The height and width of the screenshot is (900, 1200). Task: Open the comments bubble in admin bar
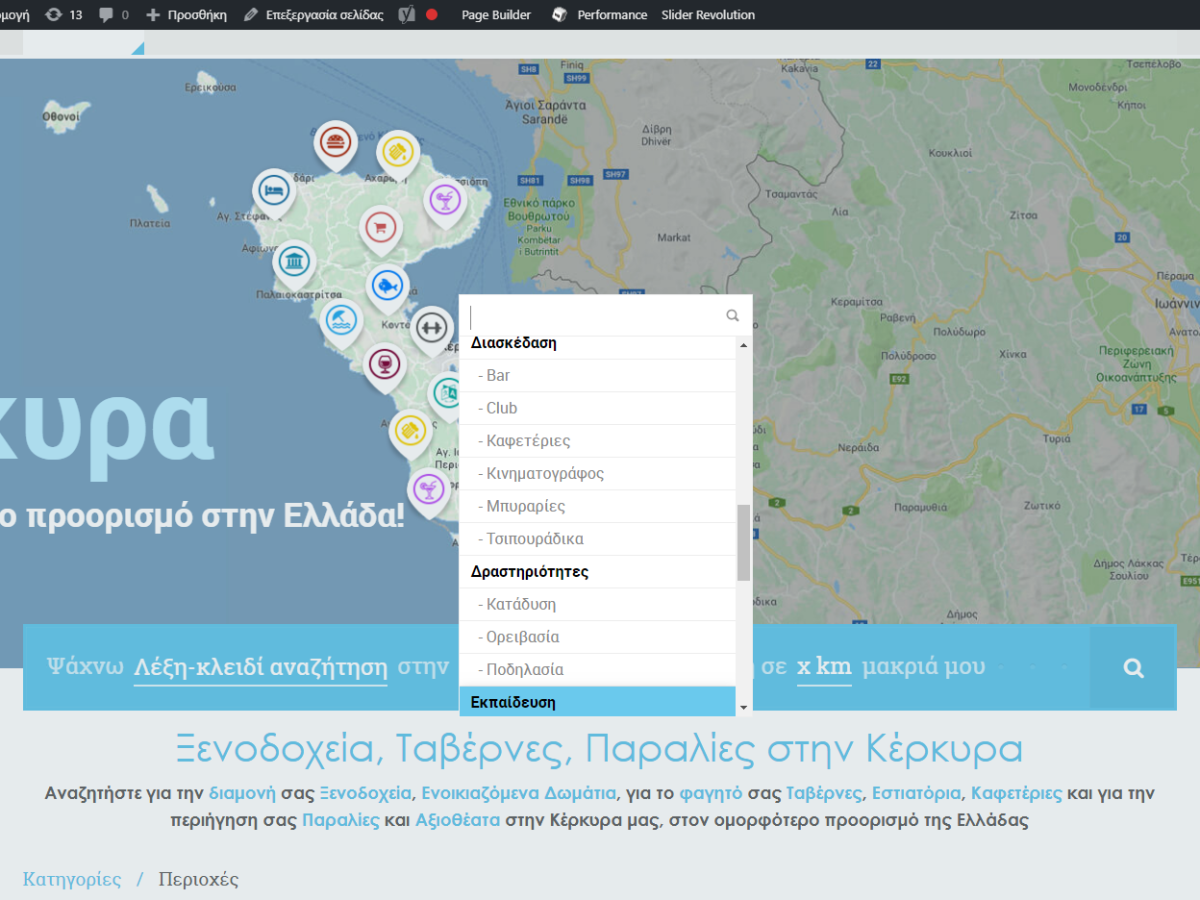pos(114,15)
